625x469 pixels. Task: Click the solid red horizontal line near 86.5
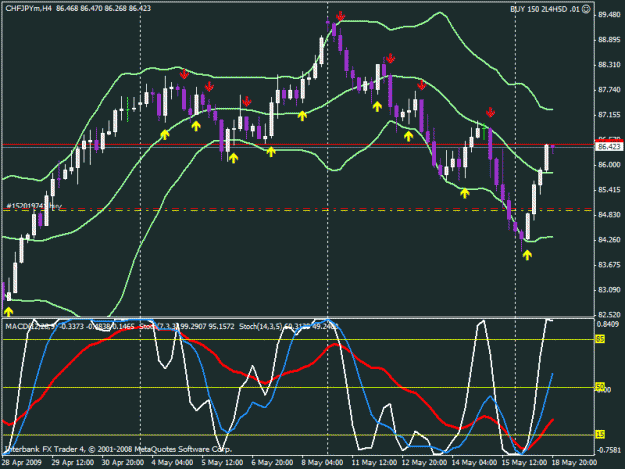298,144
